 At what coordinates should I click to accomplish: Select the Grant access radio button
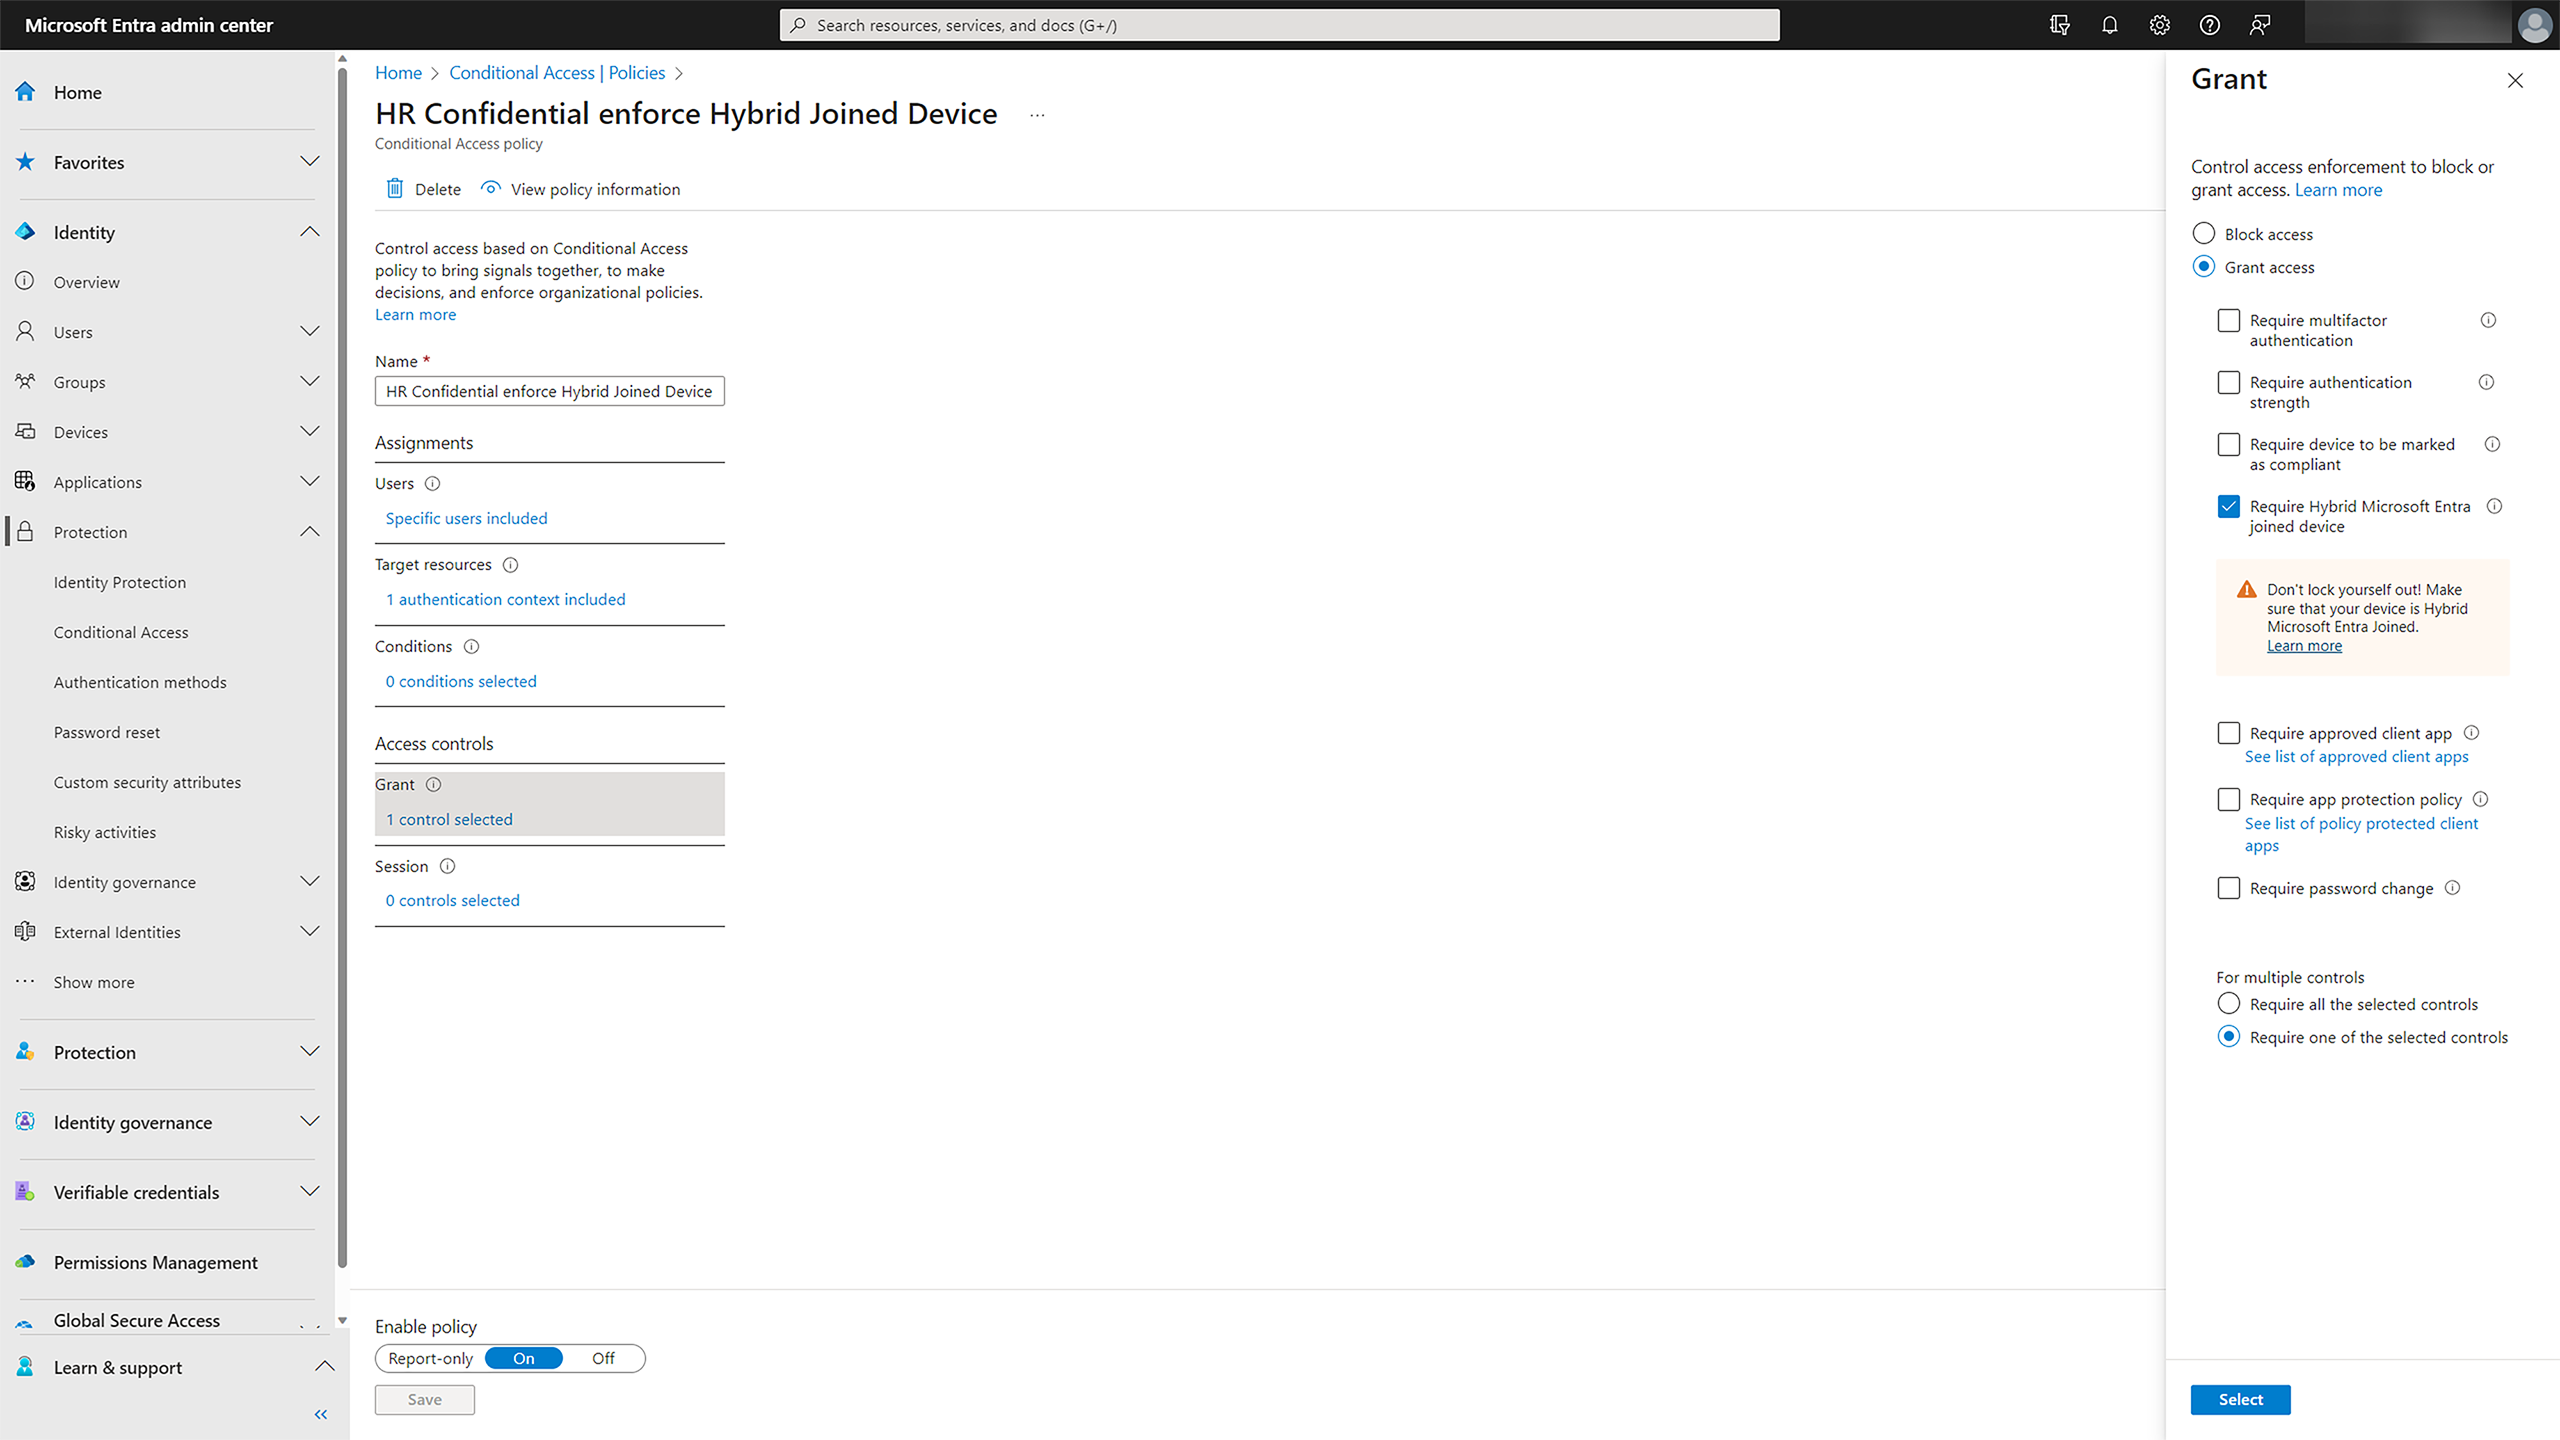coord(2203,266)
